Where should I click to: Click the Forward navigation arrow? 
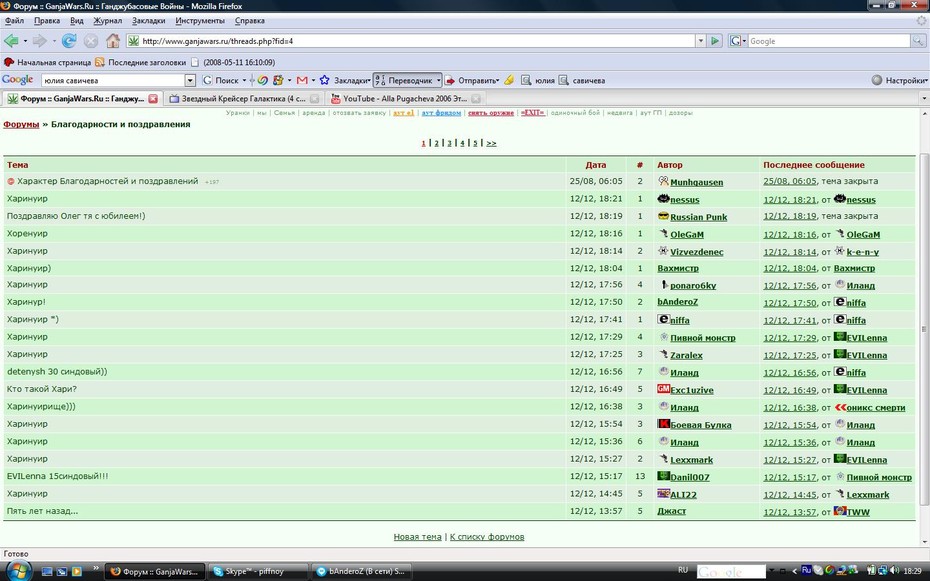point(39,41)
